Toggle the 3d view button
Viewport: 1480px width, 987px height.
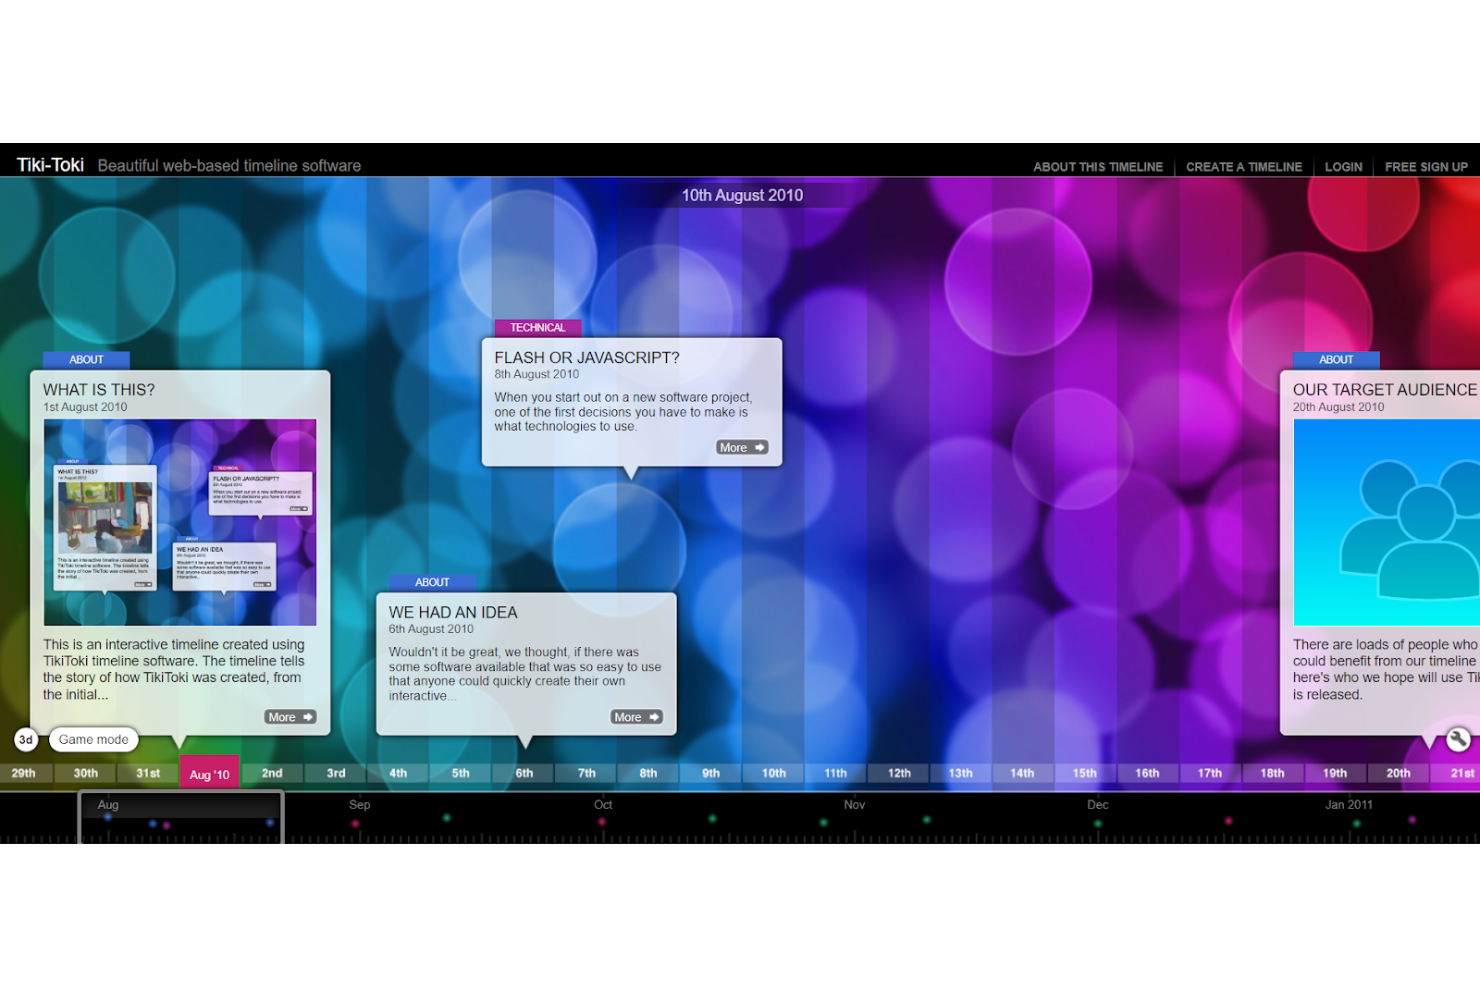[x=26, y=740]
